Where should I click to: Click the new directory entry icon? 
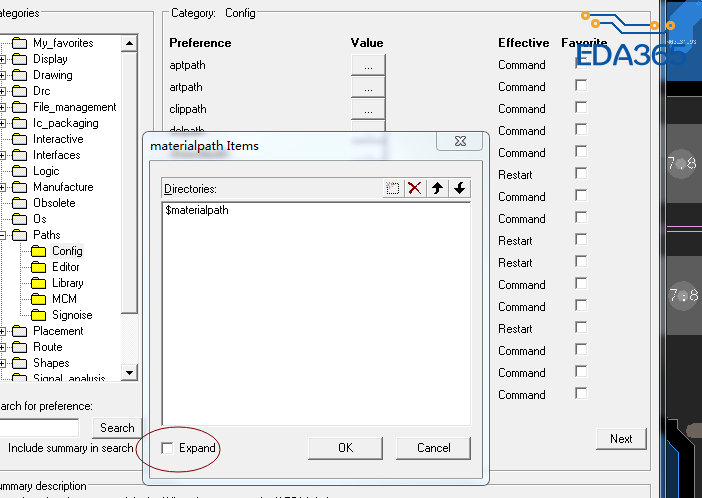pyautogui.click(x=393, y=188)
